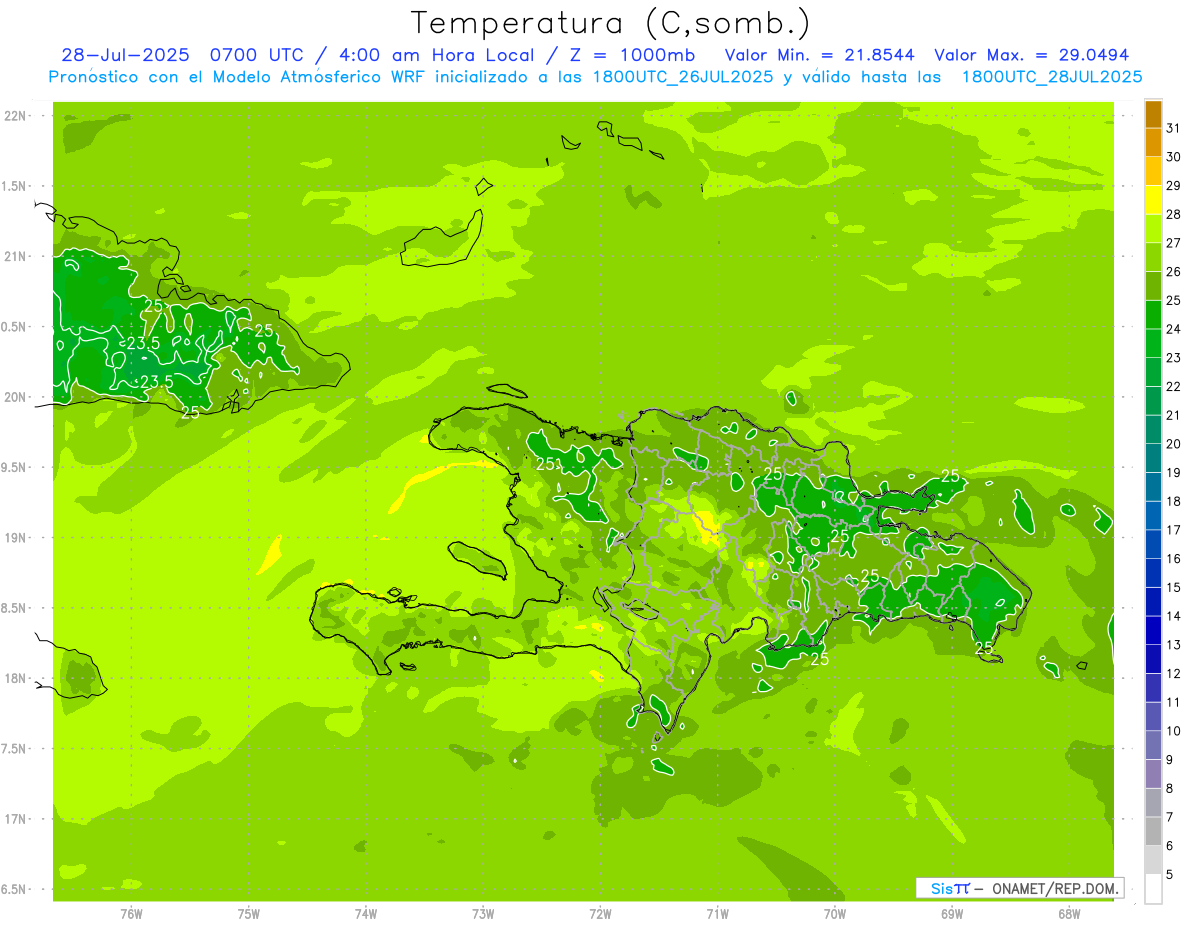Viewport: 1200px width, 927px height.
Task: Click the legend value 18
Action: point(1174,502)
